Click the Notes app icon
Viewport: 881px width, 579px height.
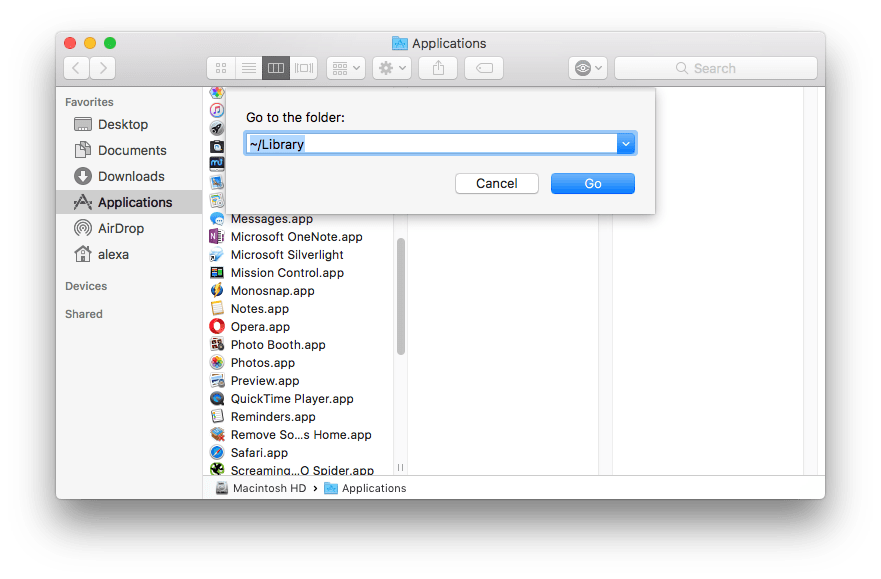point(217,308)
